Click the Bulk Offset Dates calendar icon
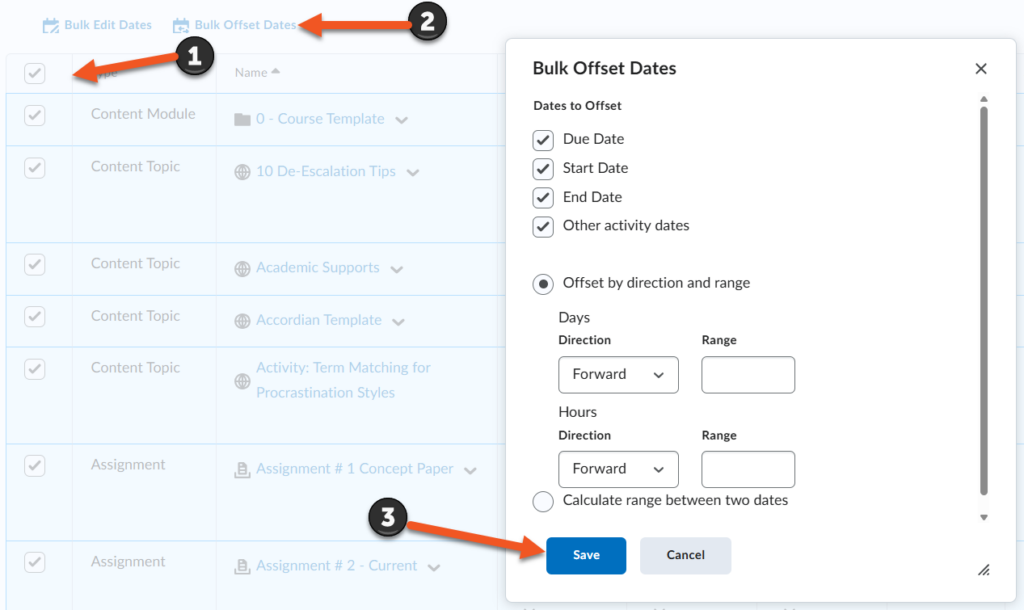Viewport: 1024px width, 610px height. click(x=181, y=25)
